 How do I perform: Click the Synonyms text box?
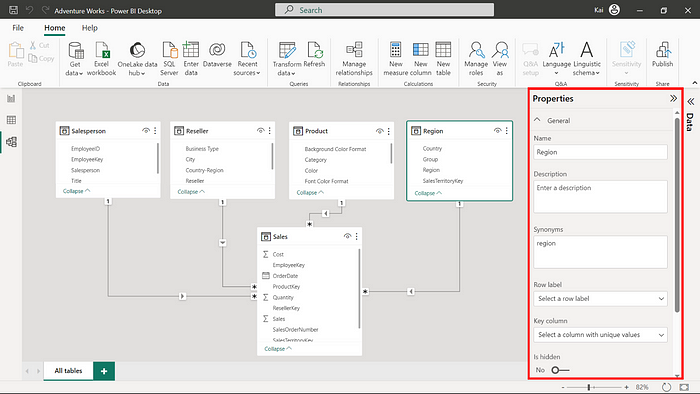point(600,252)
